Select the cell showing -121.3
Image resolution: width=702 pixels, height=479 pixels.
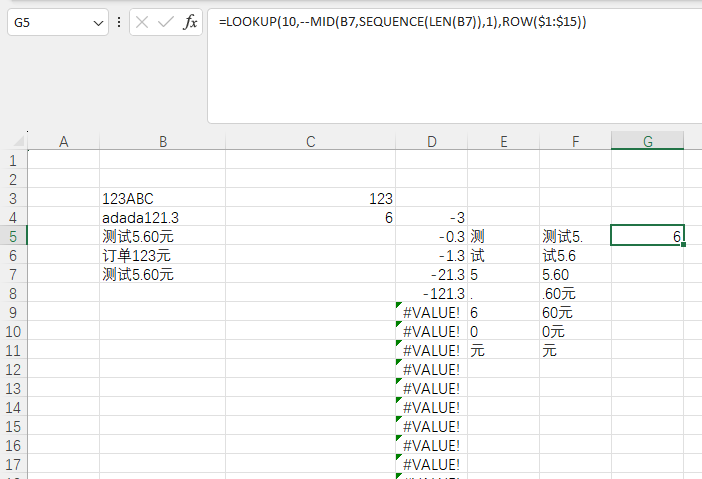[x=432, y=293]
